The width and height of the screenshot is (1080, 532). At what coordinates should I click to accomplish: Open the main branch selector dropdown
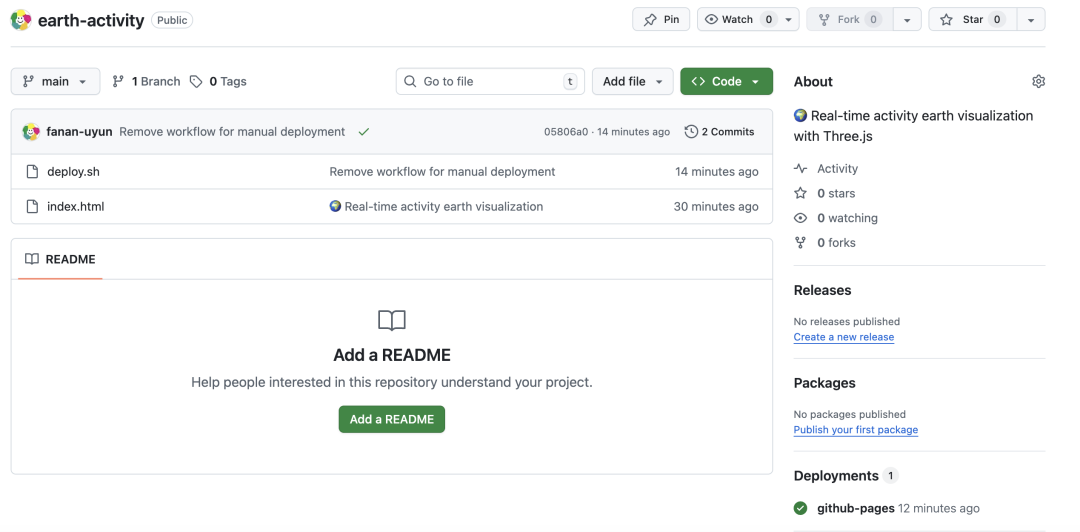pos(55,81)
